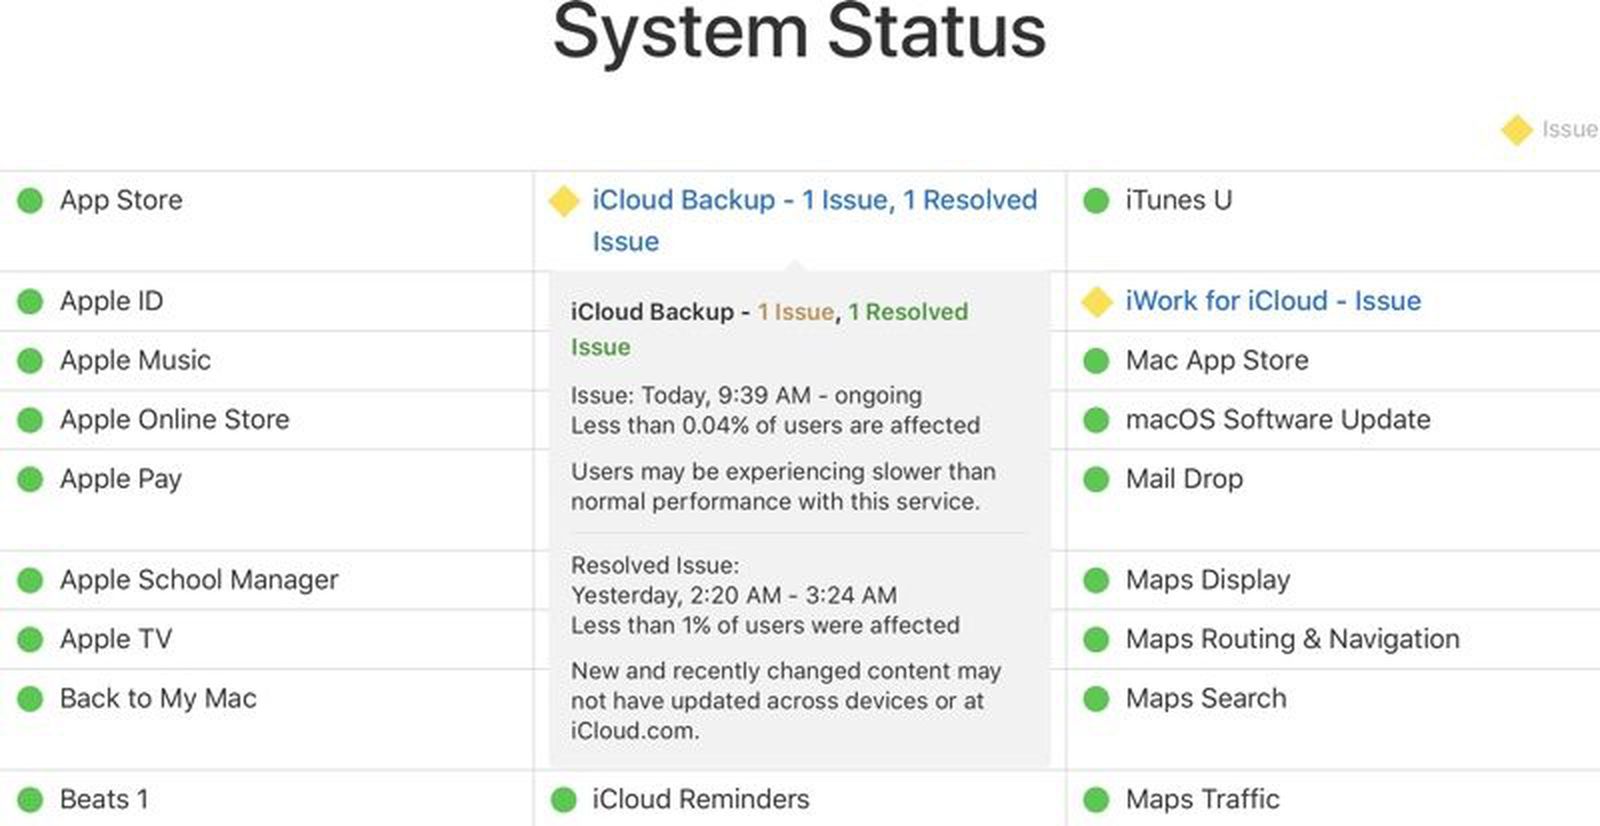The height and width of the screenshot is (826, 1600).
Task: Open the iWork for iCloud issue link
Action: 1274,300
